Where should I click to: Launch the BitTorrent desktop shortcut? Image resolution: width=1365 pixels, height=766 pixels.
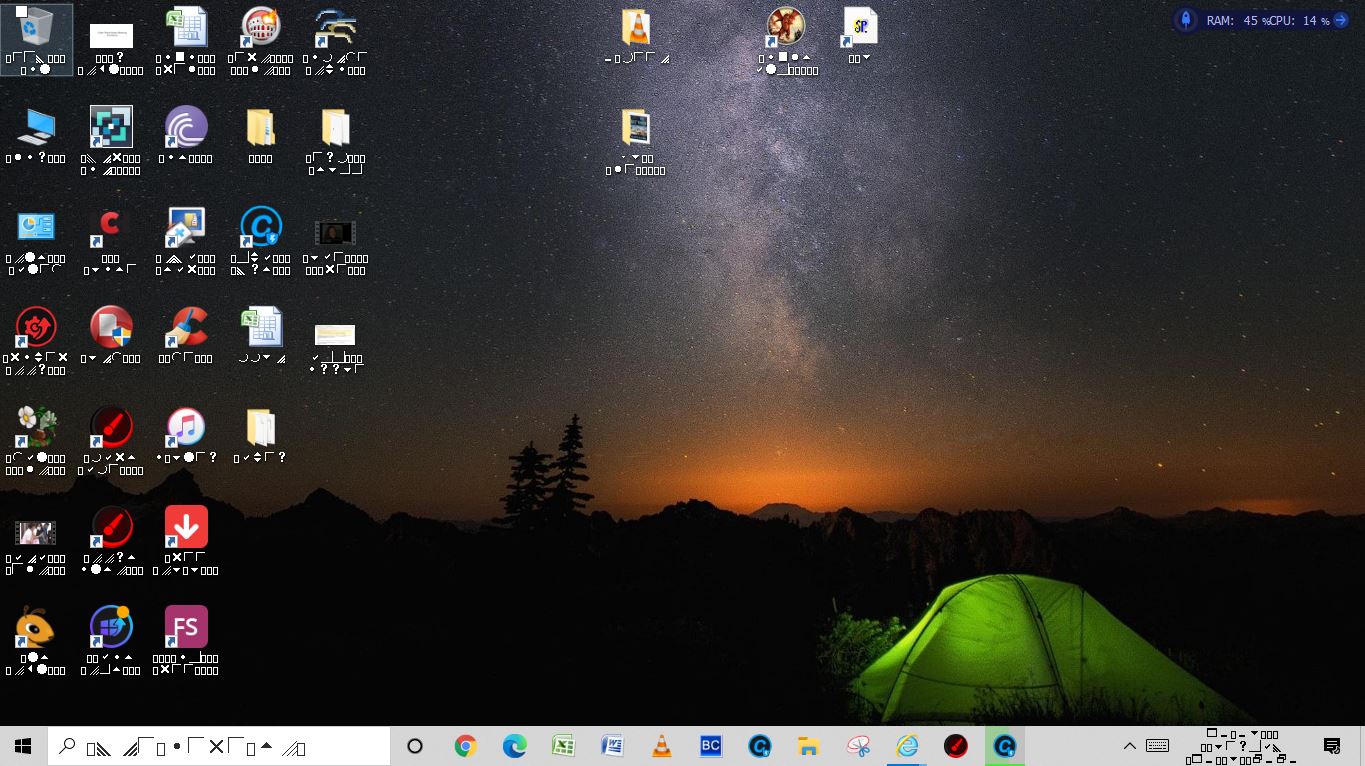(185, 127)
